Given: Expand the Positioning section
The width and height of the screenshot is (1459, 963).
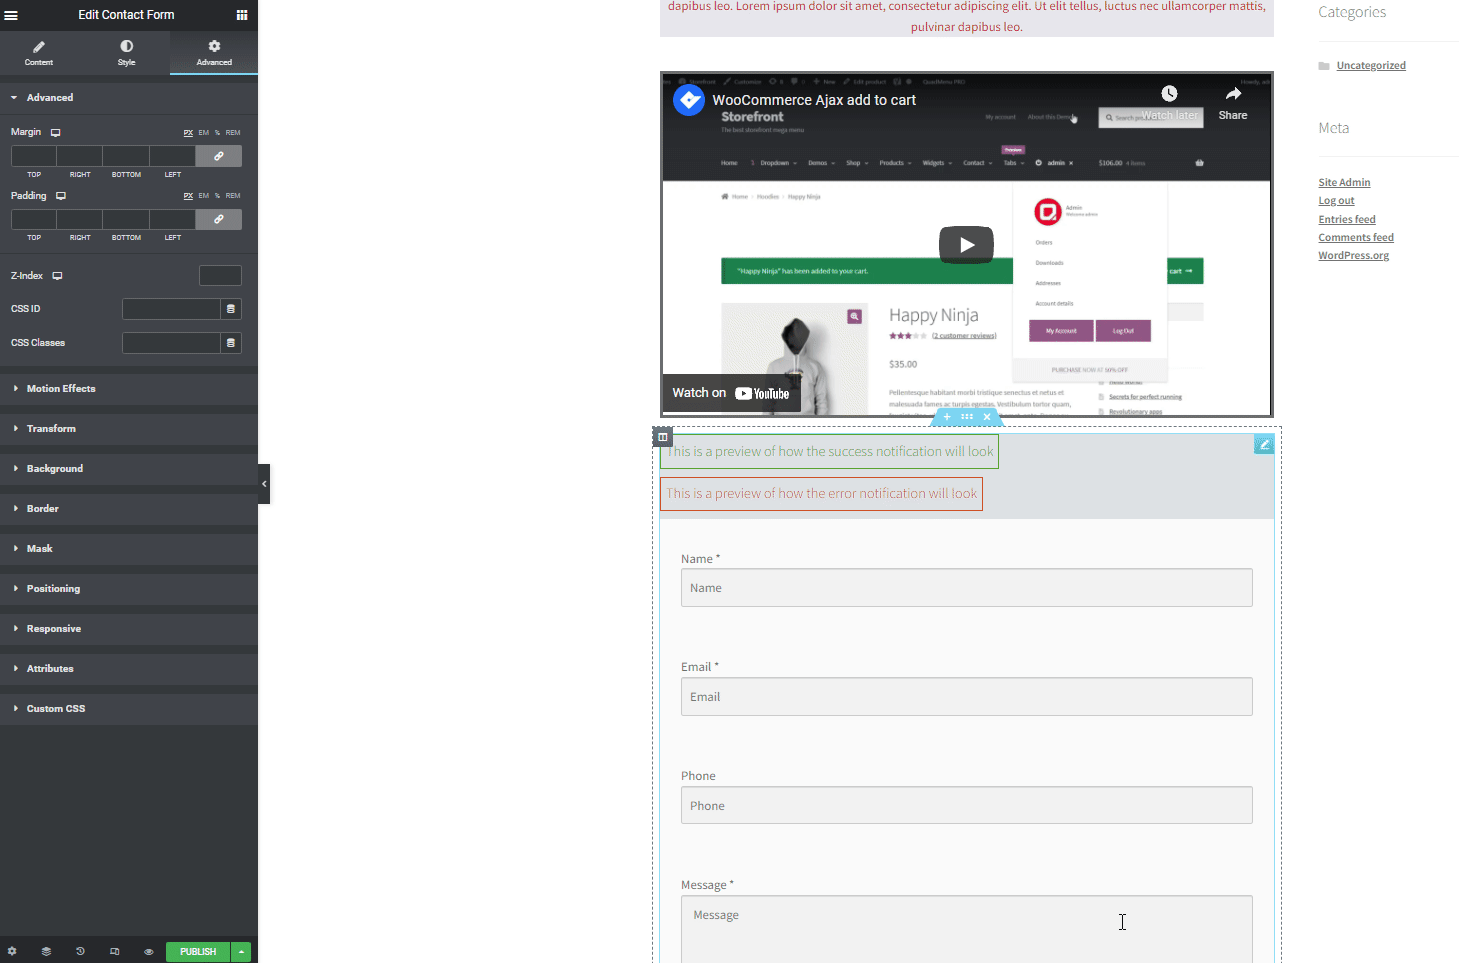Looking at the screenshot, I should pos(129,589).
